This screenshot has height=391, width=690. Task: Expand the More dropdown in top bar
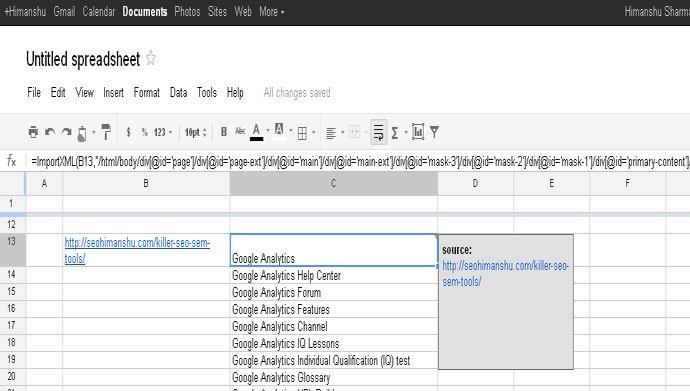tap(272, 11)
